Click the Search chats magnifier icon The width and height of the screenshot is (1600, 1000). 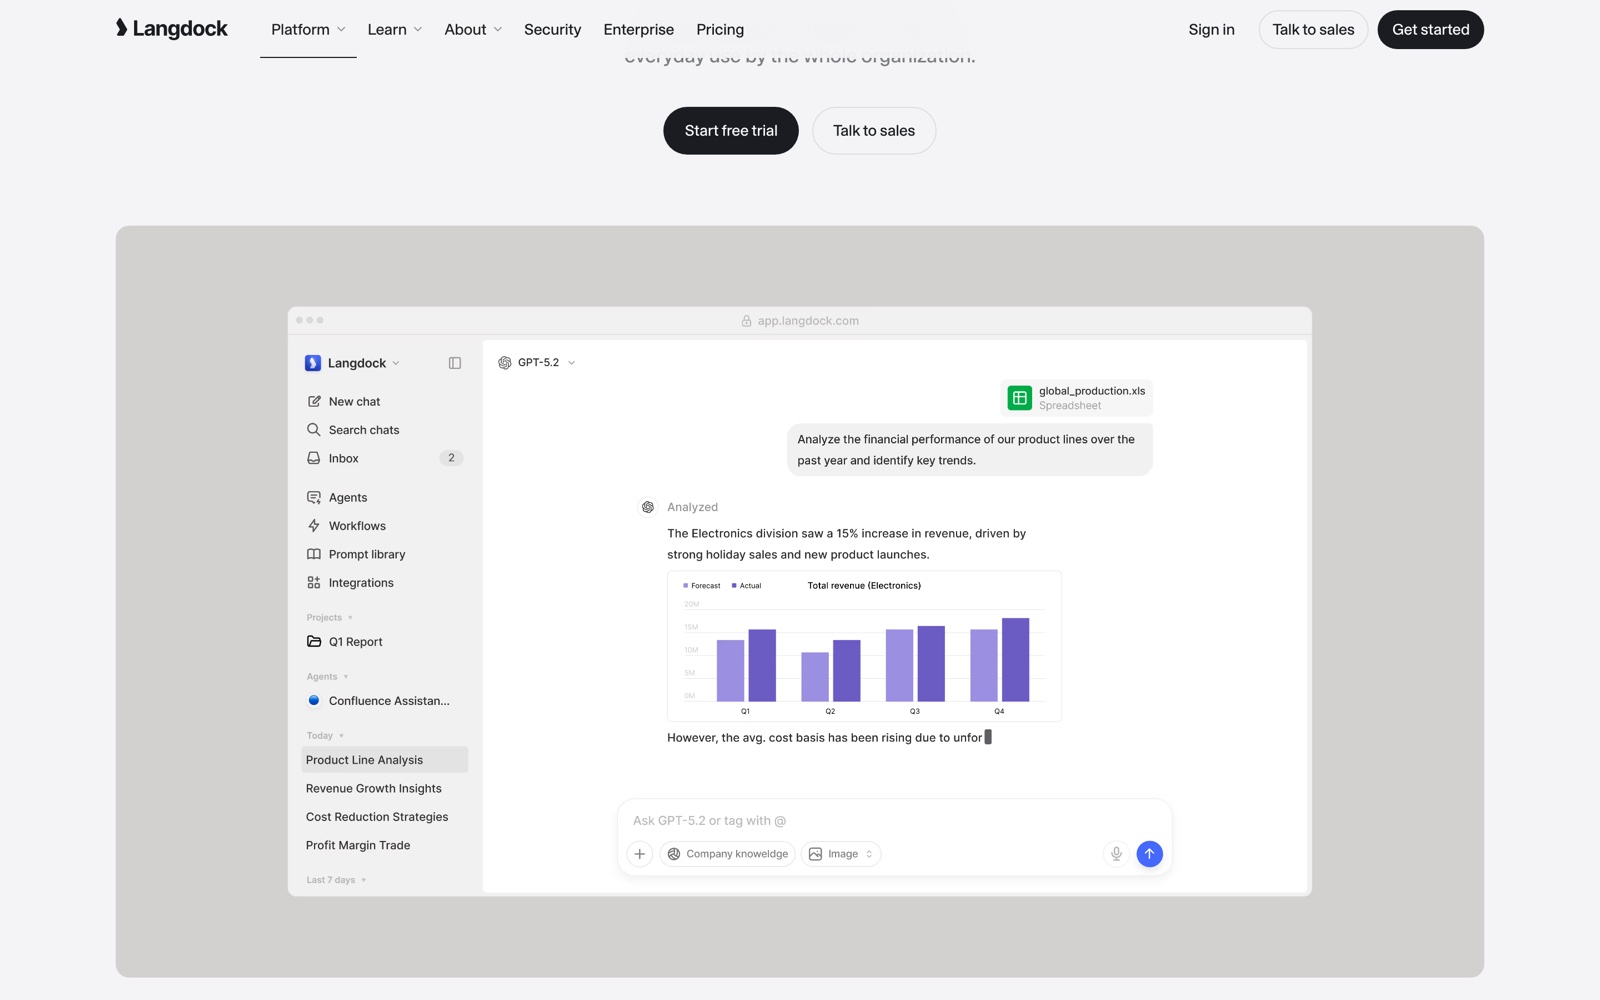click(x=314, y=430)
